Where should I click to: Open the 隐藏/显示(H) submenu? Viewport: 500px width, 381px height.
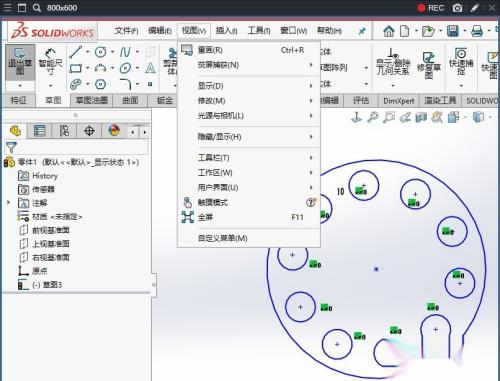249,137
